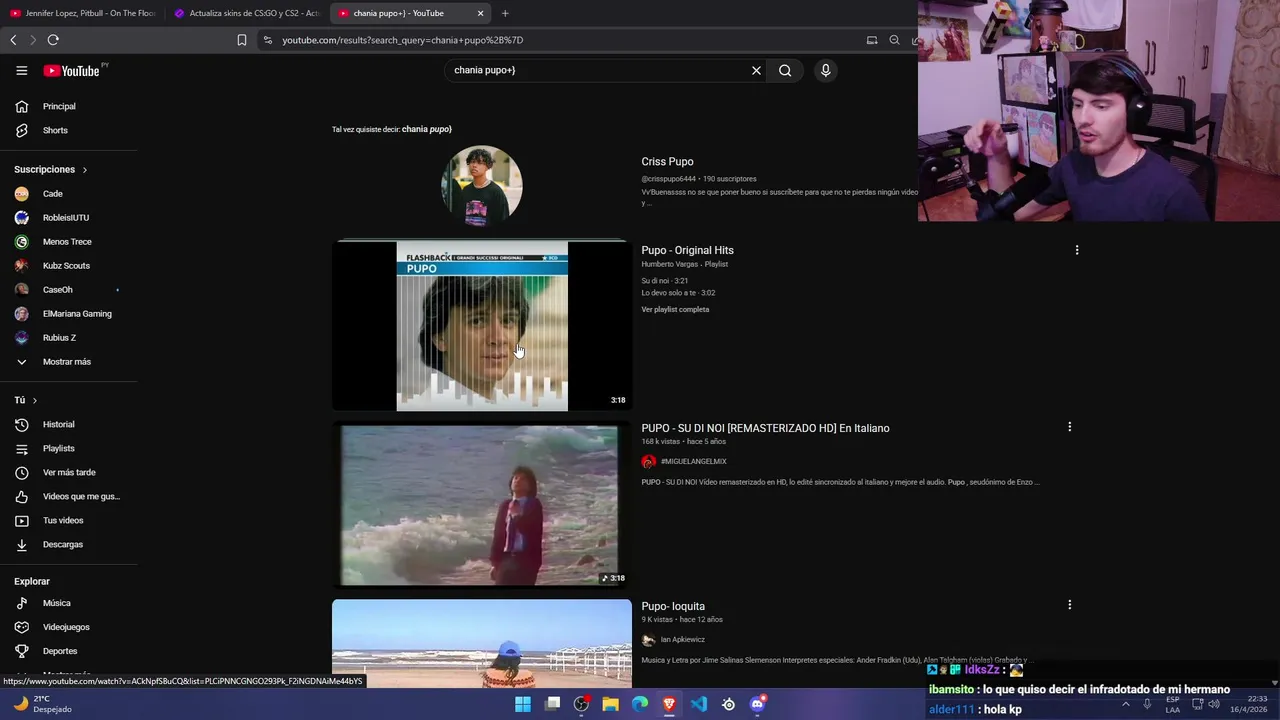This screenshot has height=720, width=1280.
Task: Open Ver más tarde list
Action: [x=69, y=472]
